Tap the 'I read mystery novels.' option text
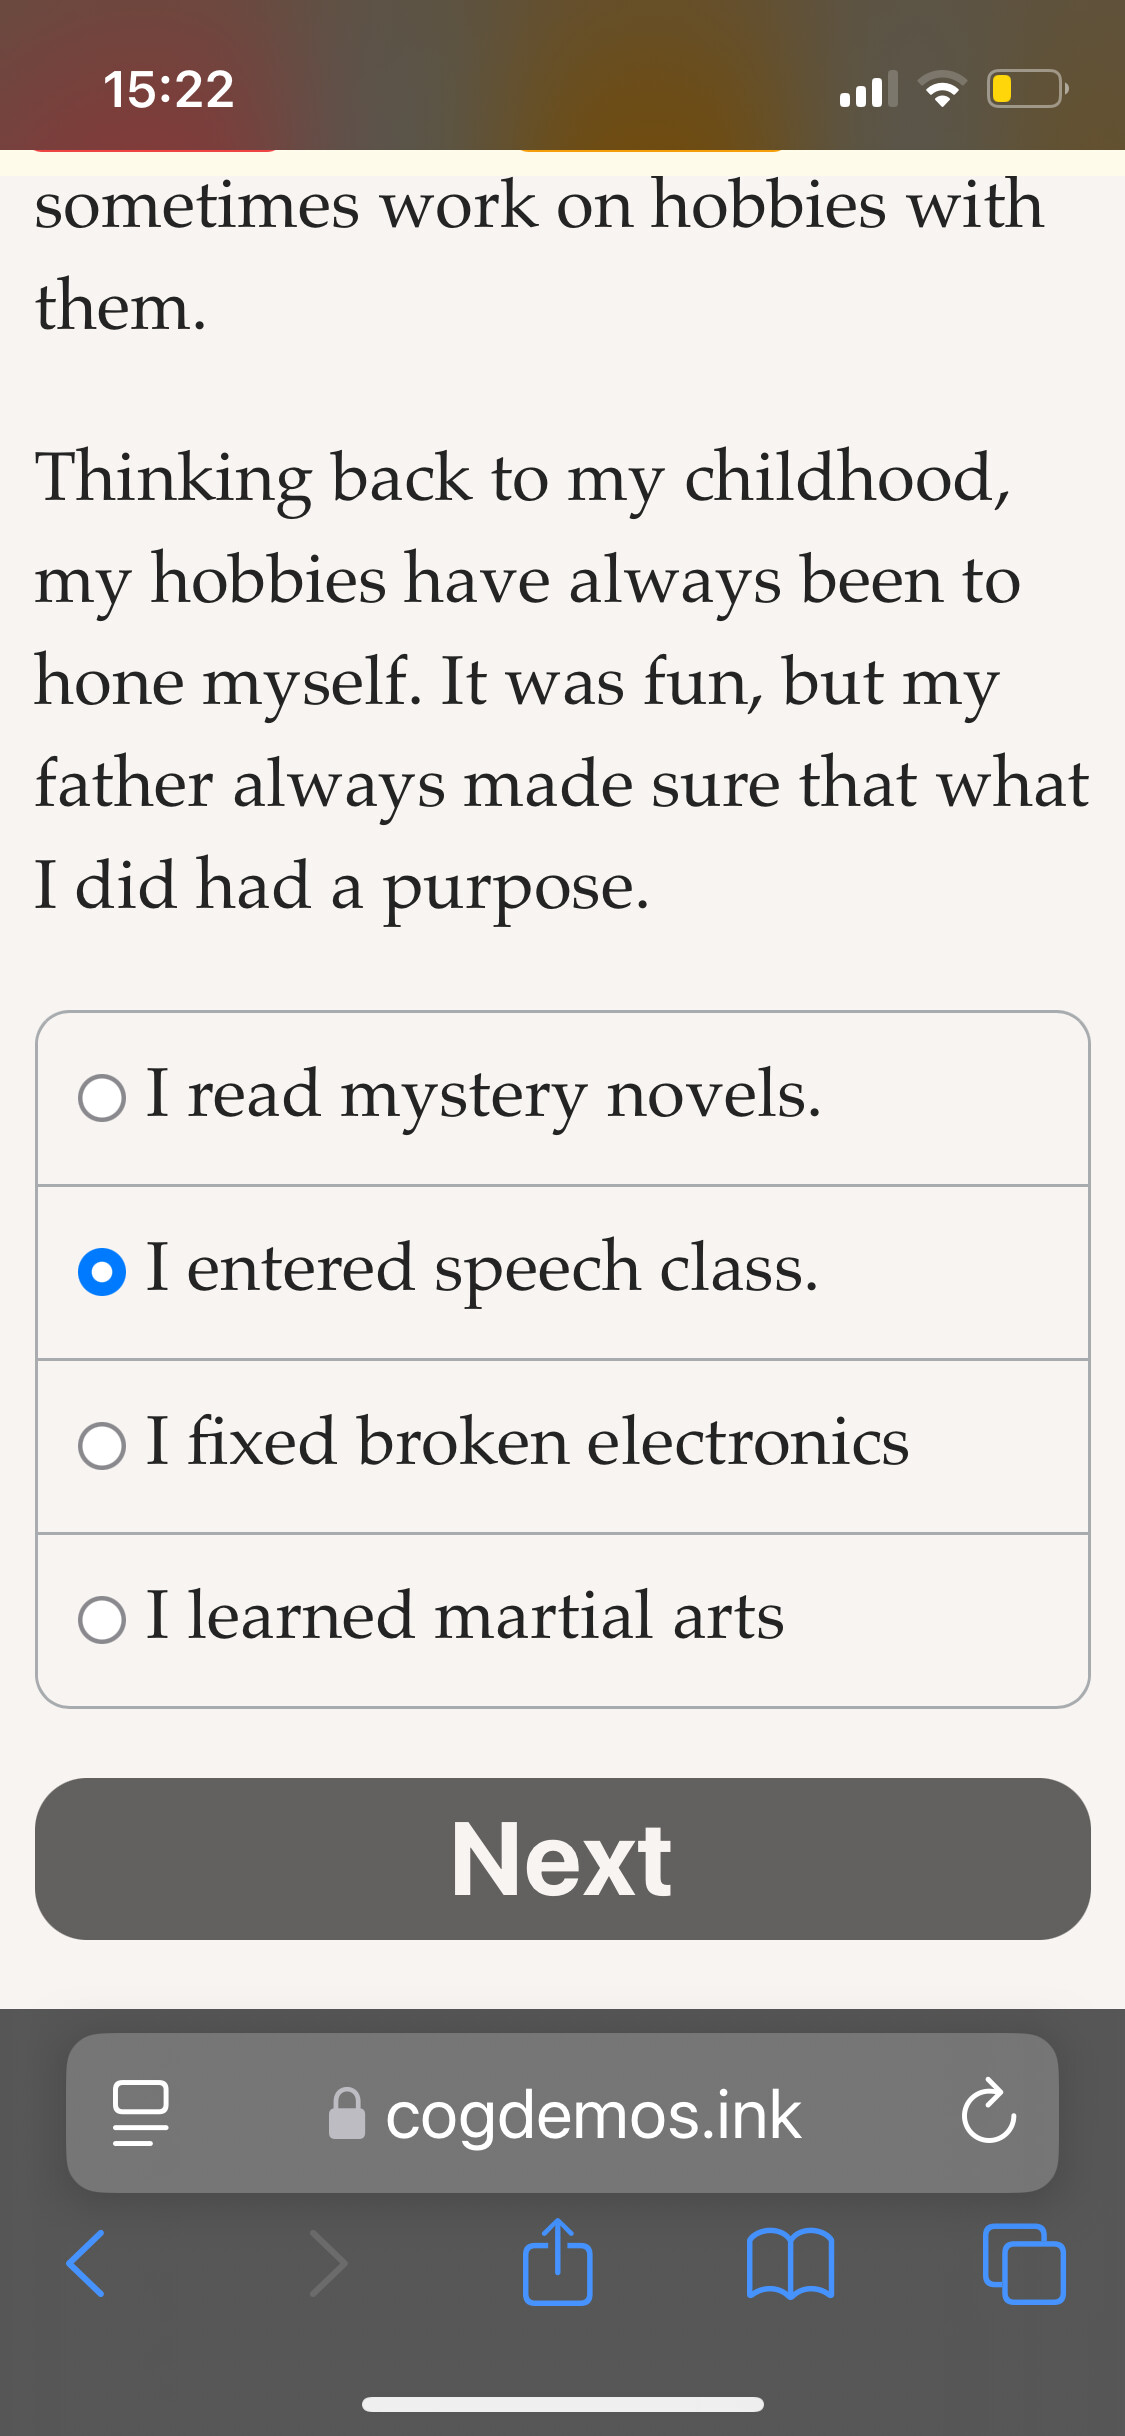This screenshot has width=1125, height=2436. (x=484, y=1095)
